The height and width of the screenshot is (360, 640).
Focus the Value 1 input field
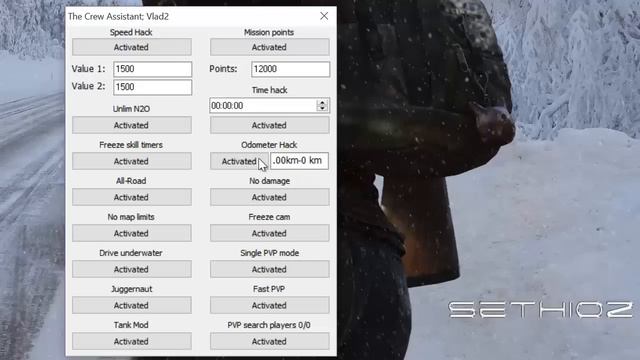coord(153,69)
